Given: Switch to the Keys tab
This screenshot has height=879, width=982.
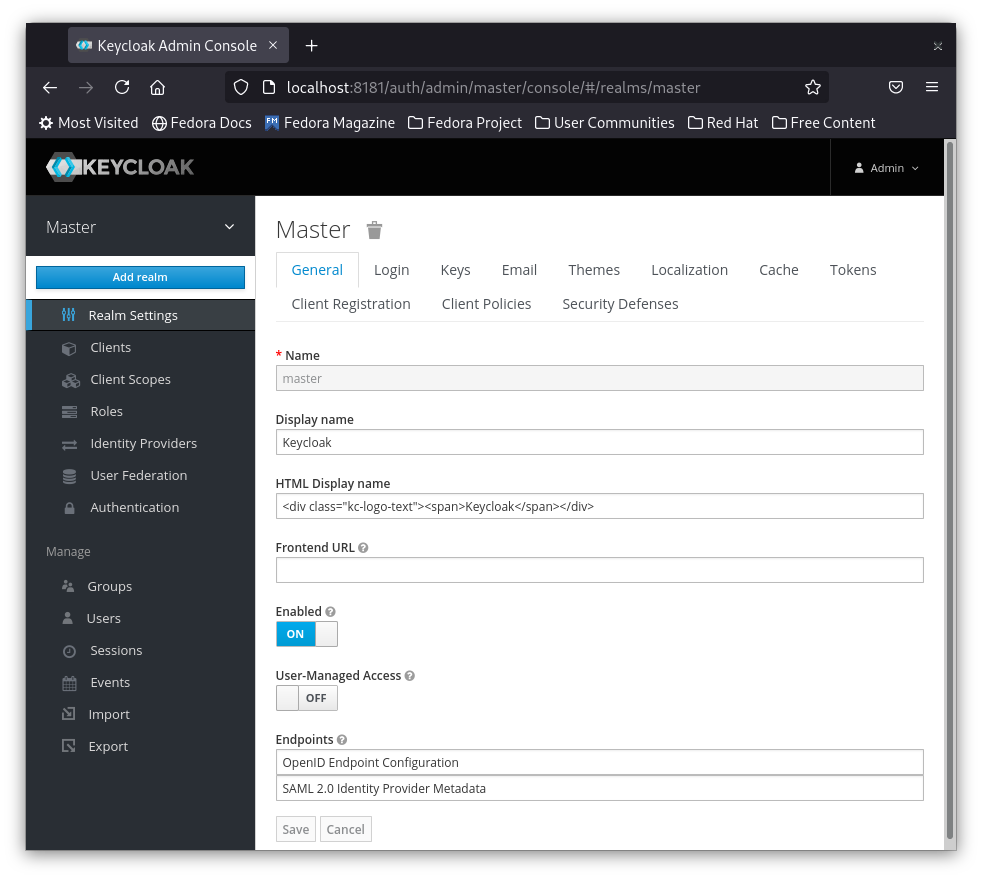Looking at the screenshot, I should 455,270.
